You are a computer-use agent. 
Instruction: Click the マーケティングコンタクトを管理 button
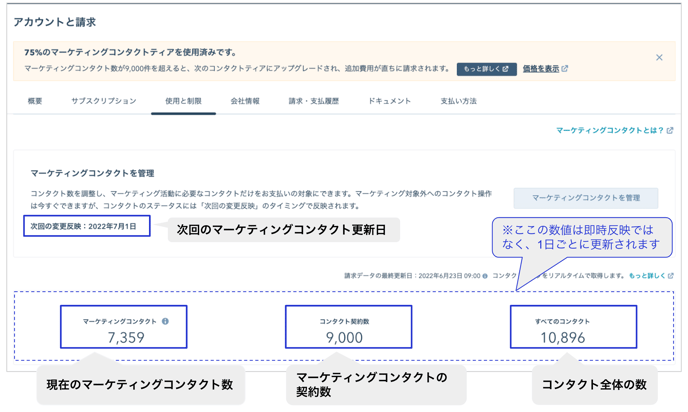[x=586, y=198]
